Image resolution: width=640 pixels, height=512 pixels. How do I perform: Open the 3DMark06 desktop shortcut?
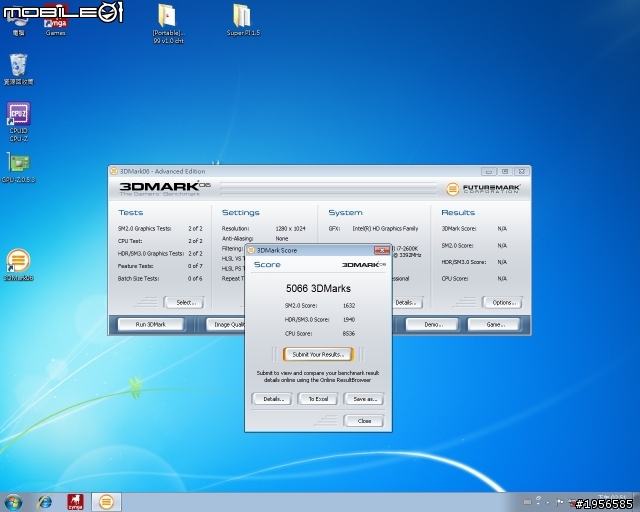pos(18,265)
